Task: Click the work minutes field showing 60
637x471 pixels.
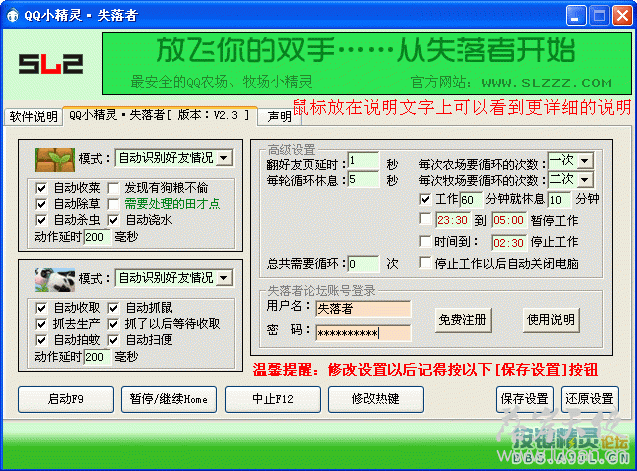Action: [471, 200]
